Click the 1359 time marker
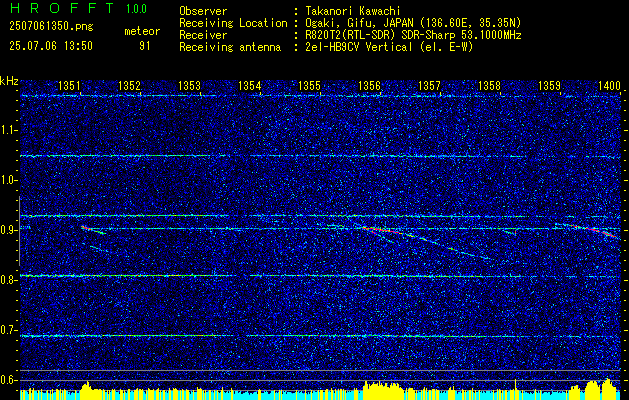The image size is (629, 400). [x=549, y=85]
